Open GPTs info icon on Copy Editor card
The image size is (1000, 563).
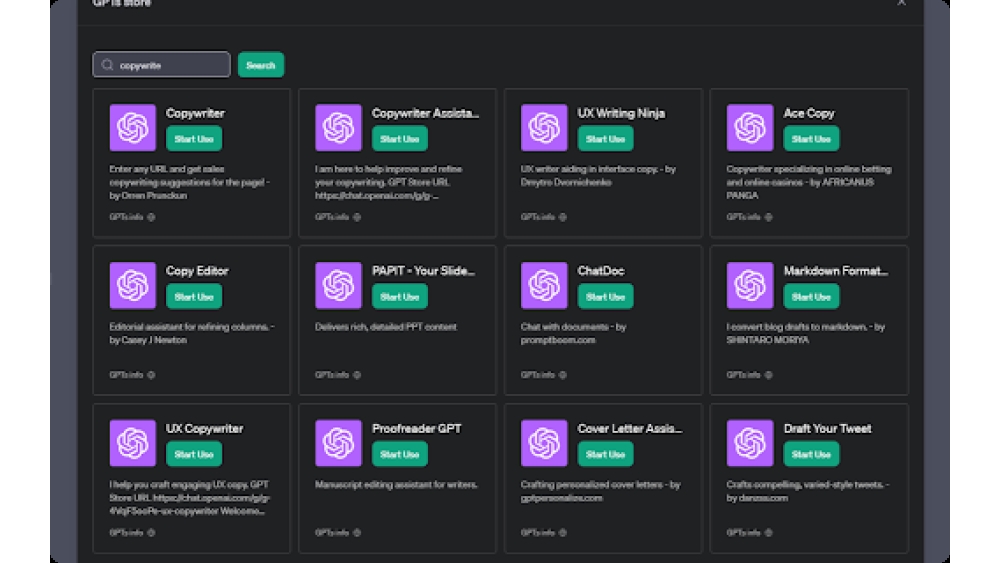(x=151, y=375)
